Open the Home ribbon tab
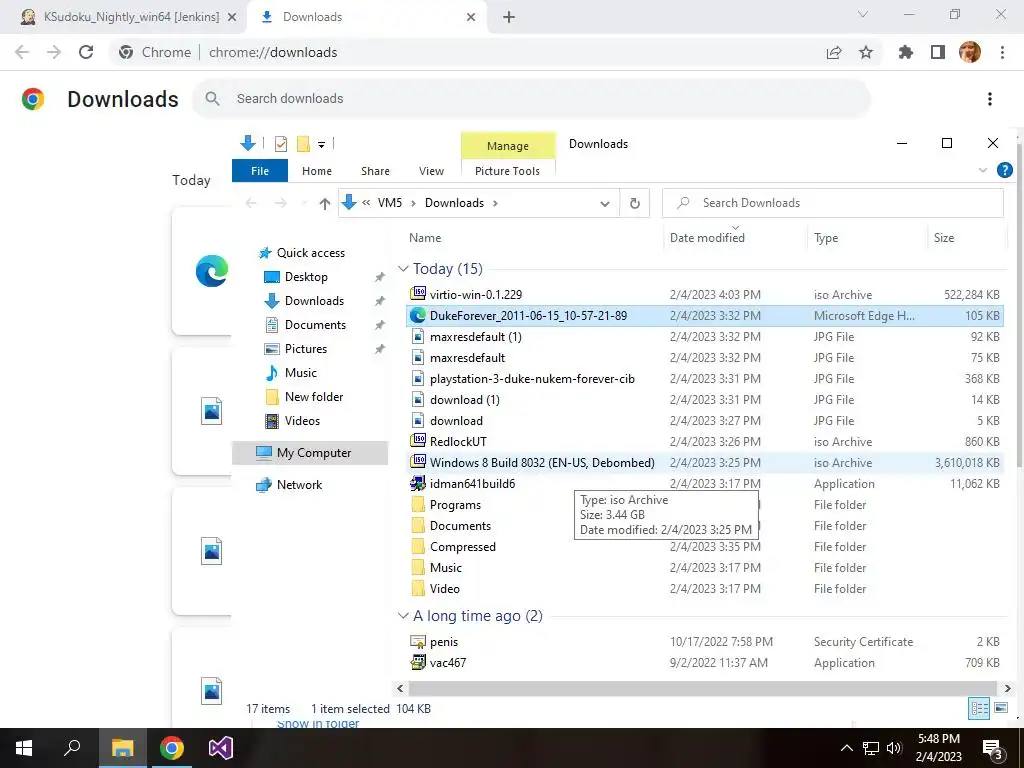The image size is (1024, 768). pyautogui.click(x=317, y=170)
